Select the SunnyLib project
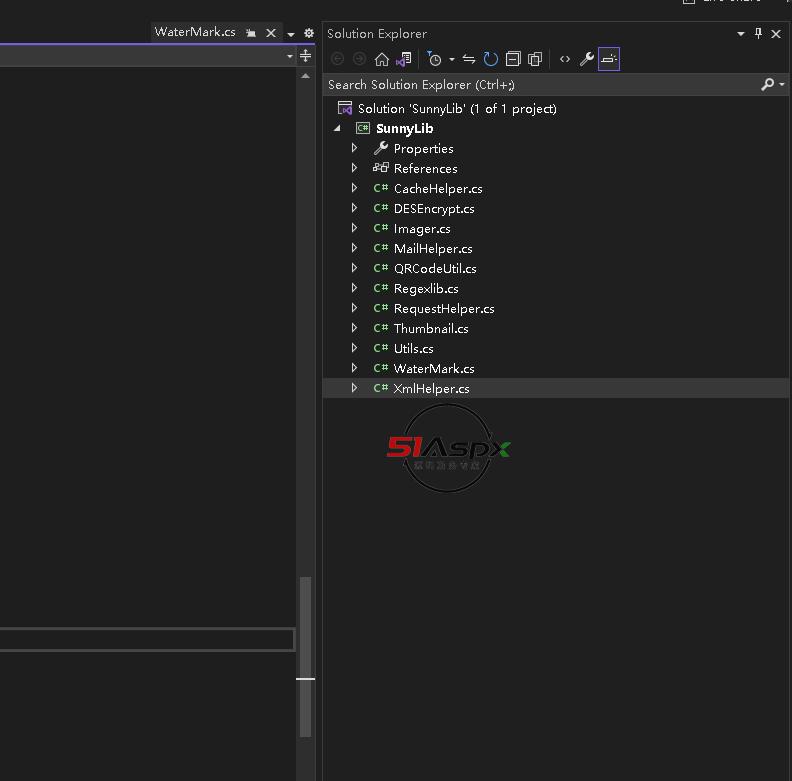This screenshot has height=781, width=792. tap(405, 128)
